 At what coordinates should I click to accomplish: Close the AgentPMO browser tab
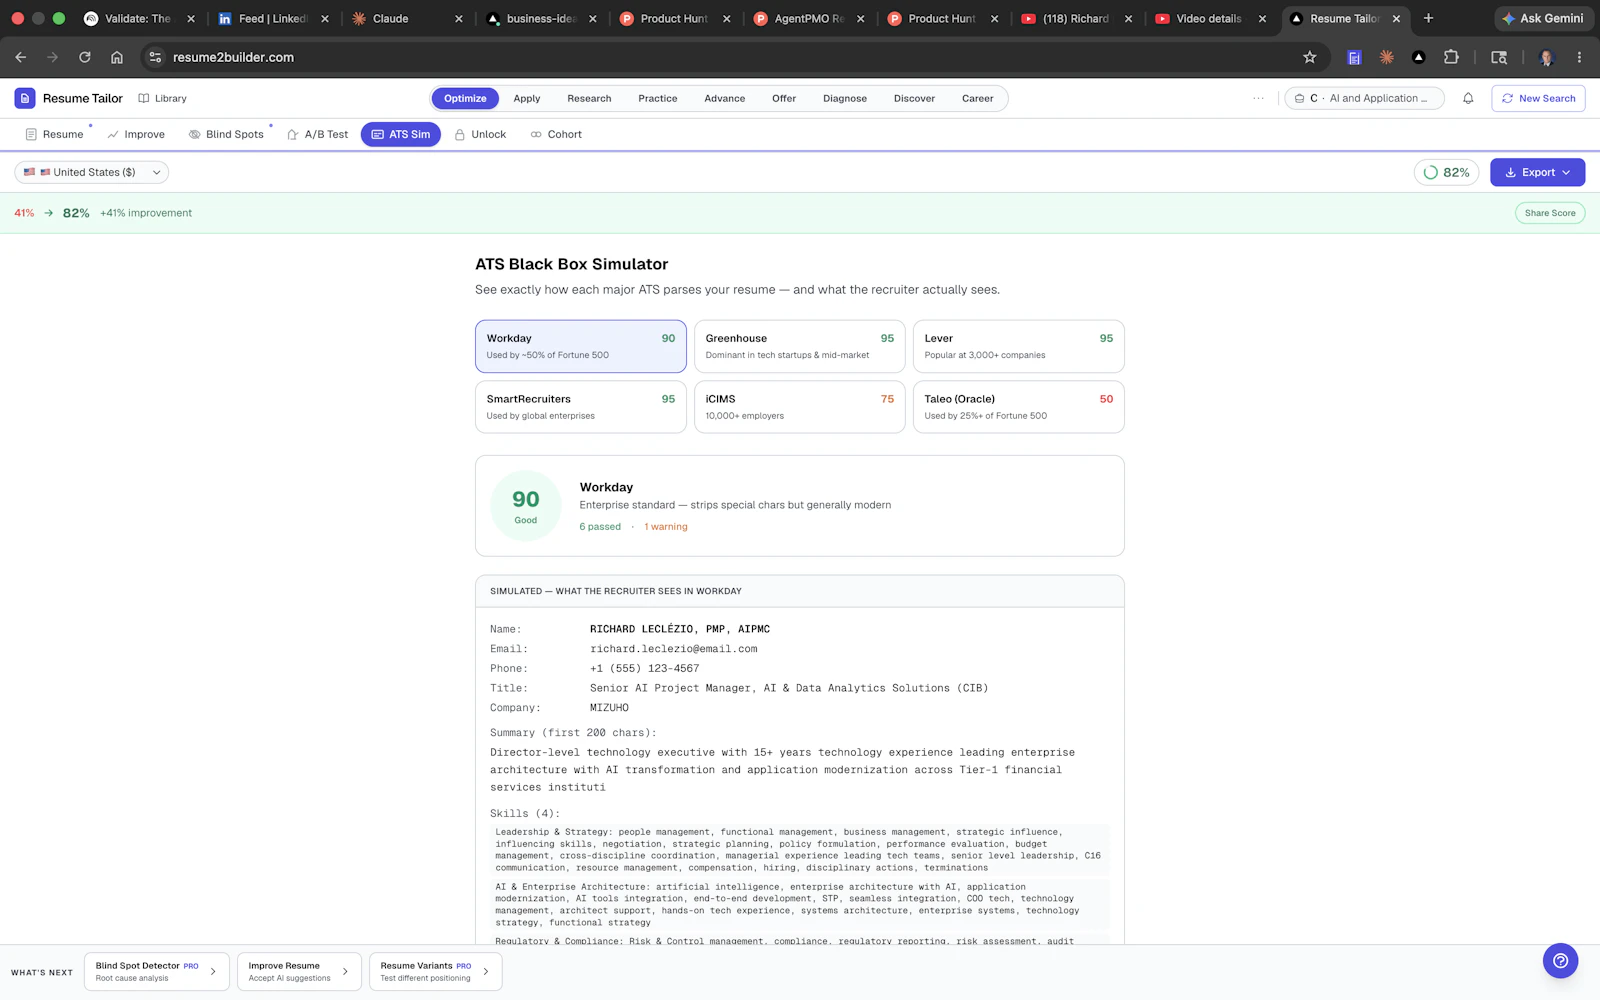tap(860, 18)
